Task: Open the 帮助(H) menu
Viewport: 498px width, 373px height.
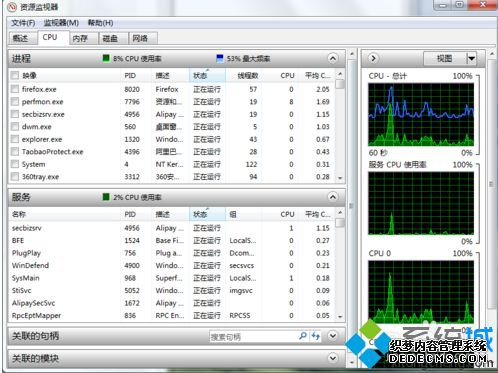Action: [100, 23]
